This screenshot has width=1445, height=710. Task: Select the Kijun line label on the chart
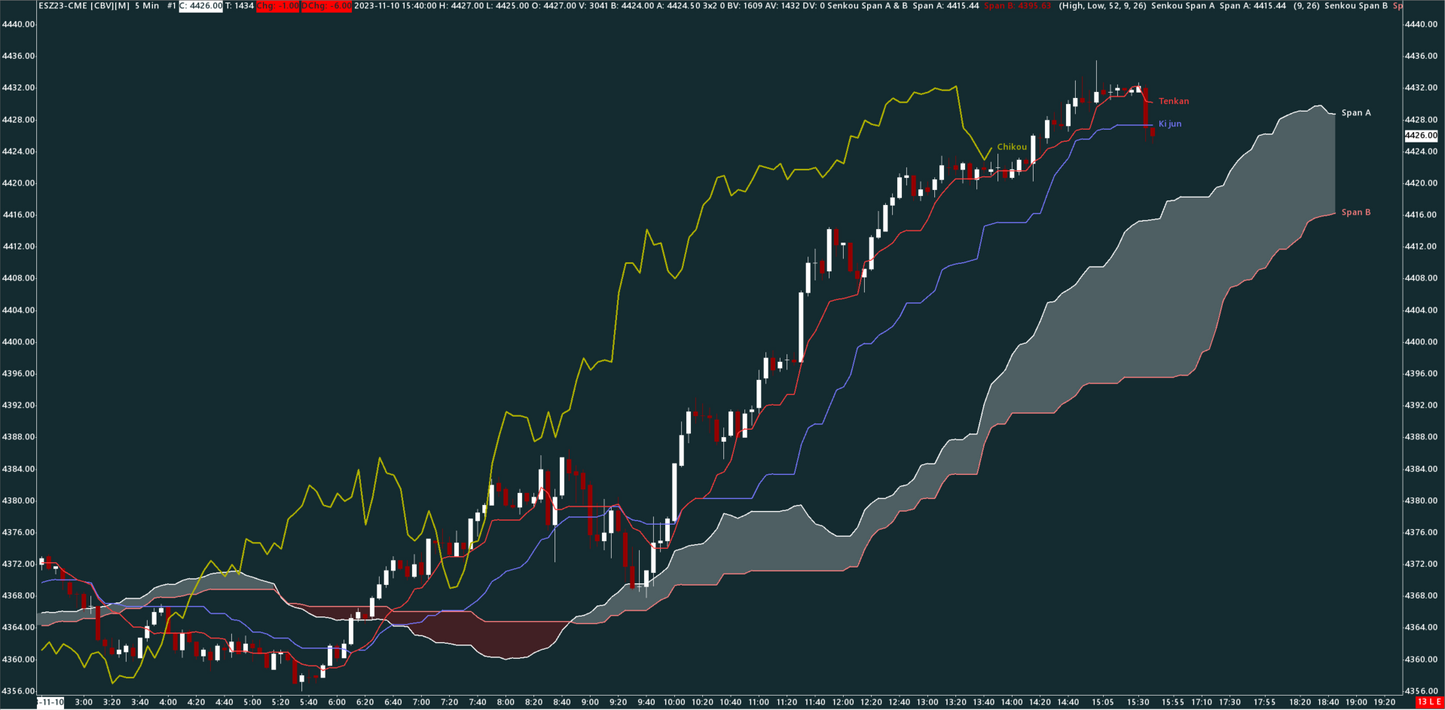tap(1170, 124)
